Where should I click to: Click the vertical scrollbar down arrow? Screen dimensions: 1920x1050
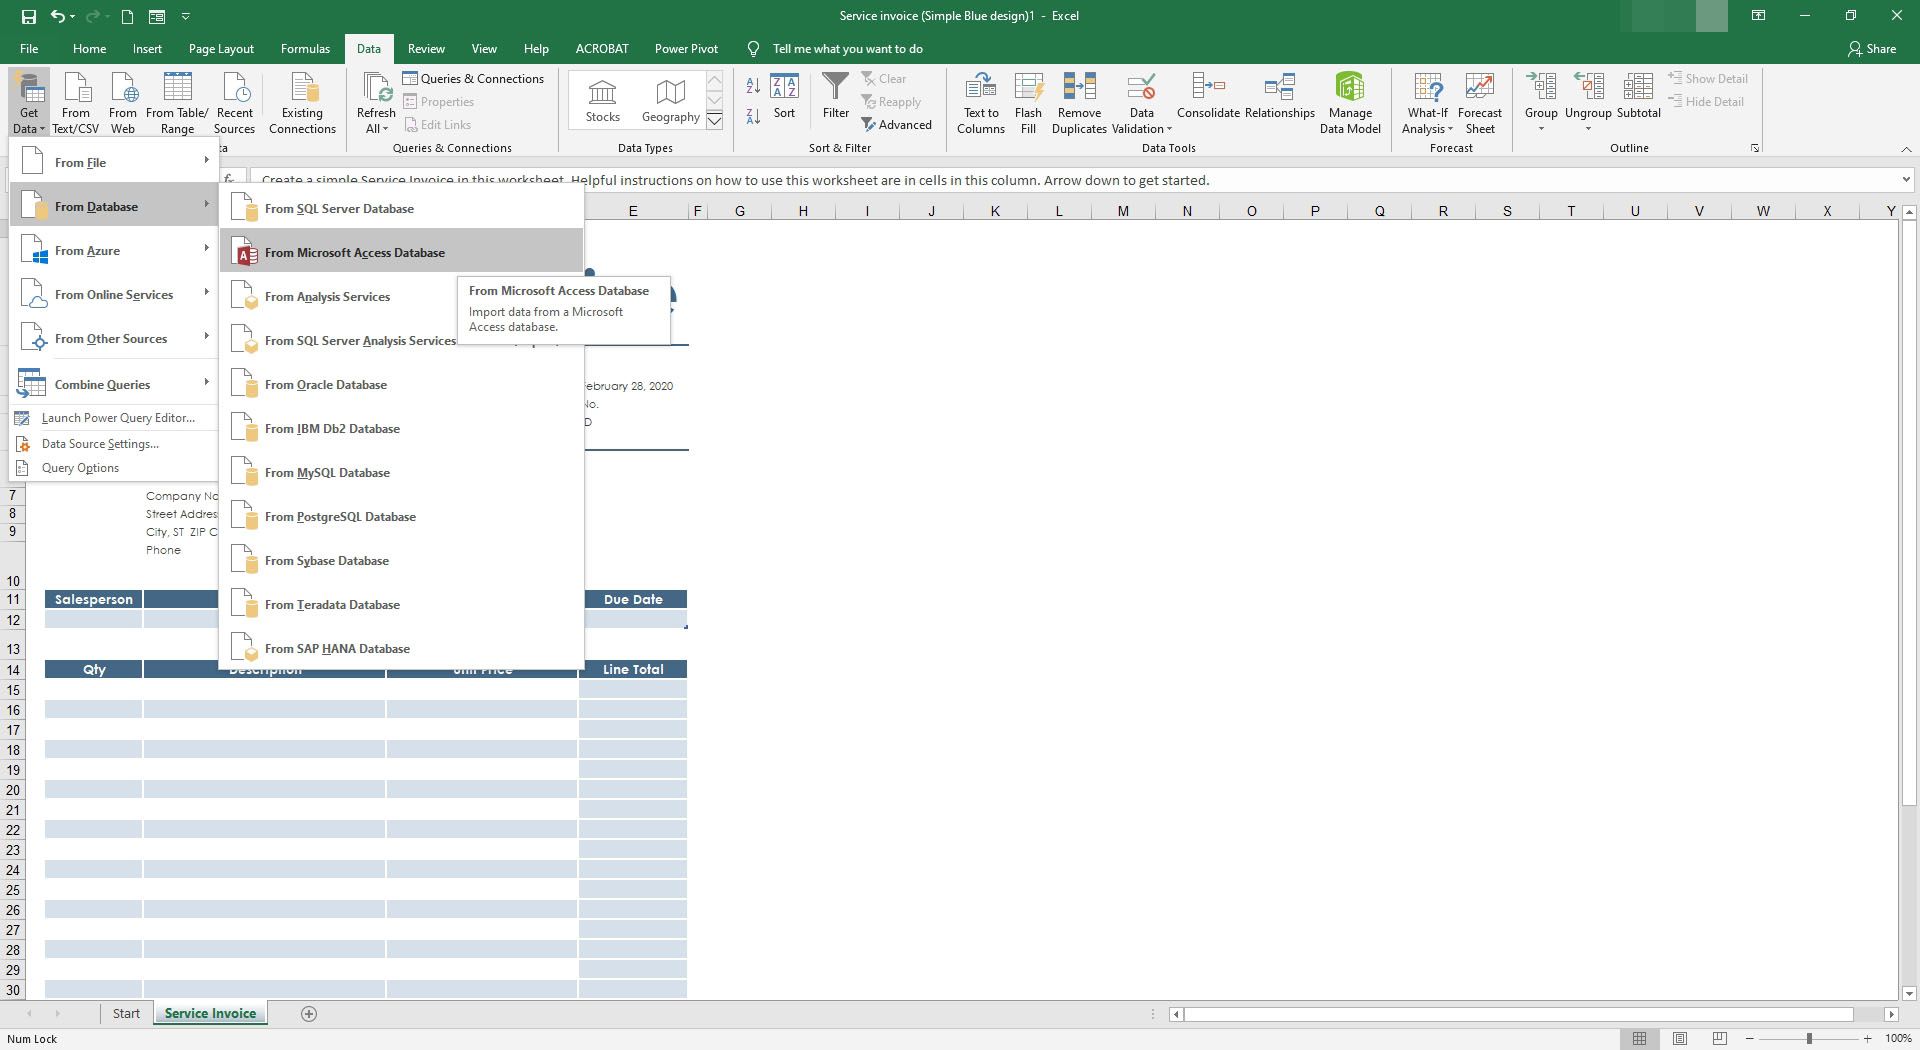tap(1909, 993)
